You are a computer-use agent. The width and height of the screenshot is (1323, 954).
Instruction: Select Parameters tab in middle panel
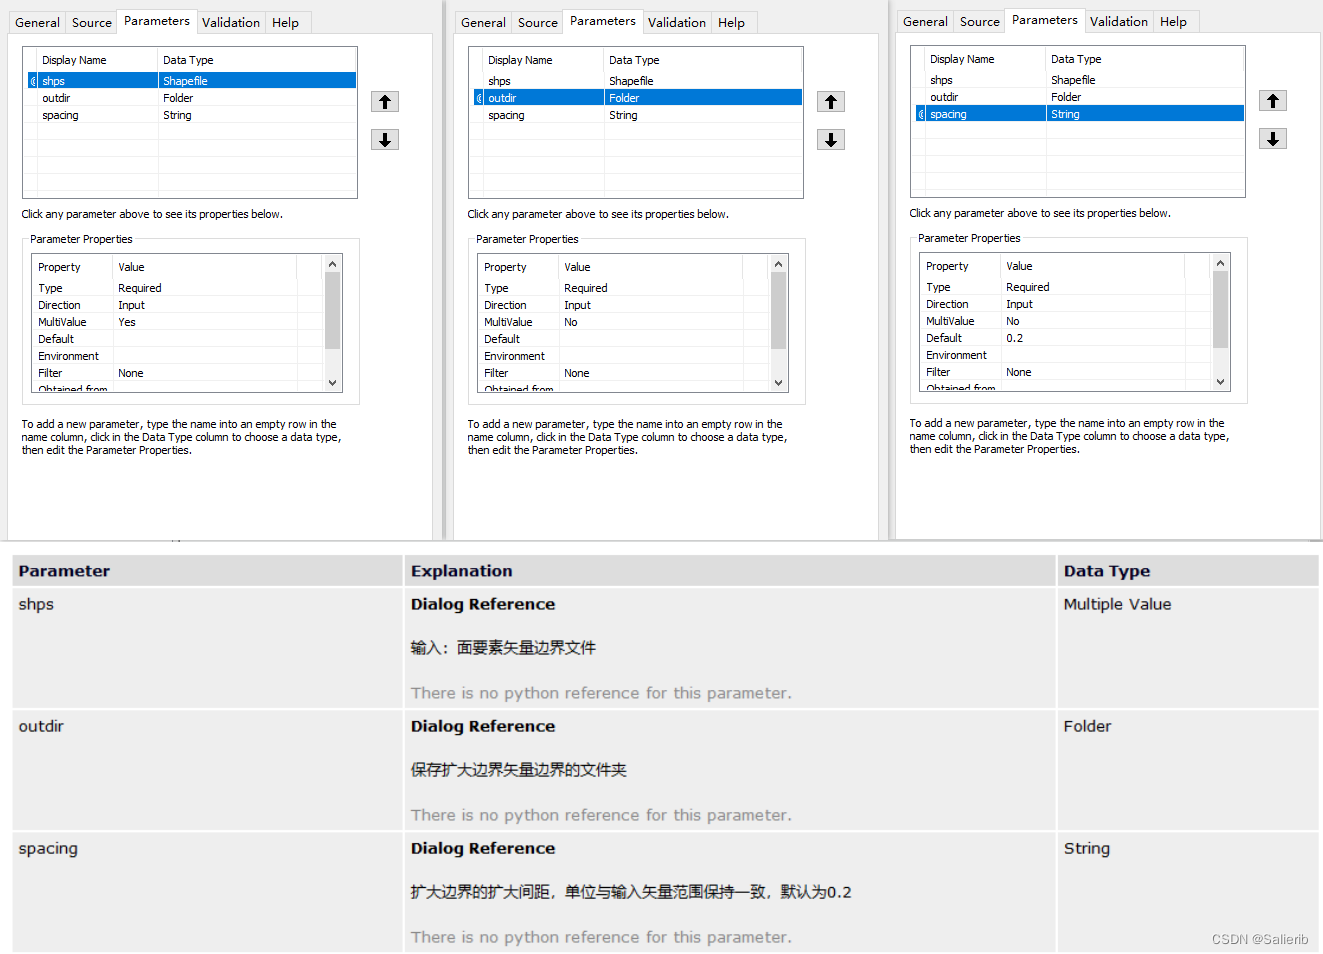click(603, 21)
